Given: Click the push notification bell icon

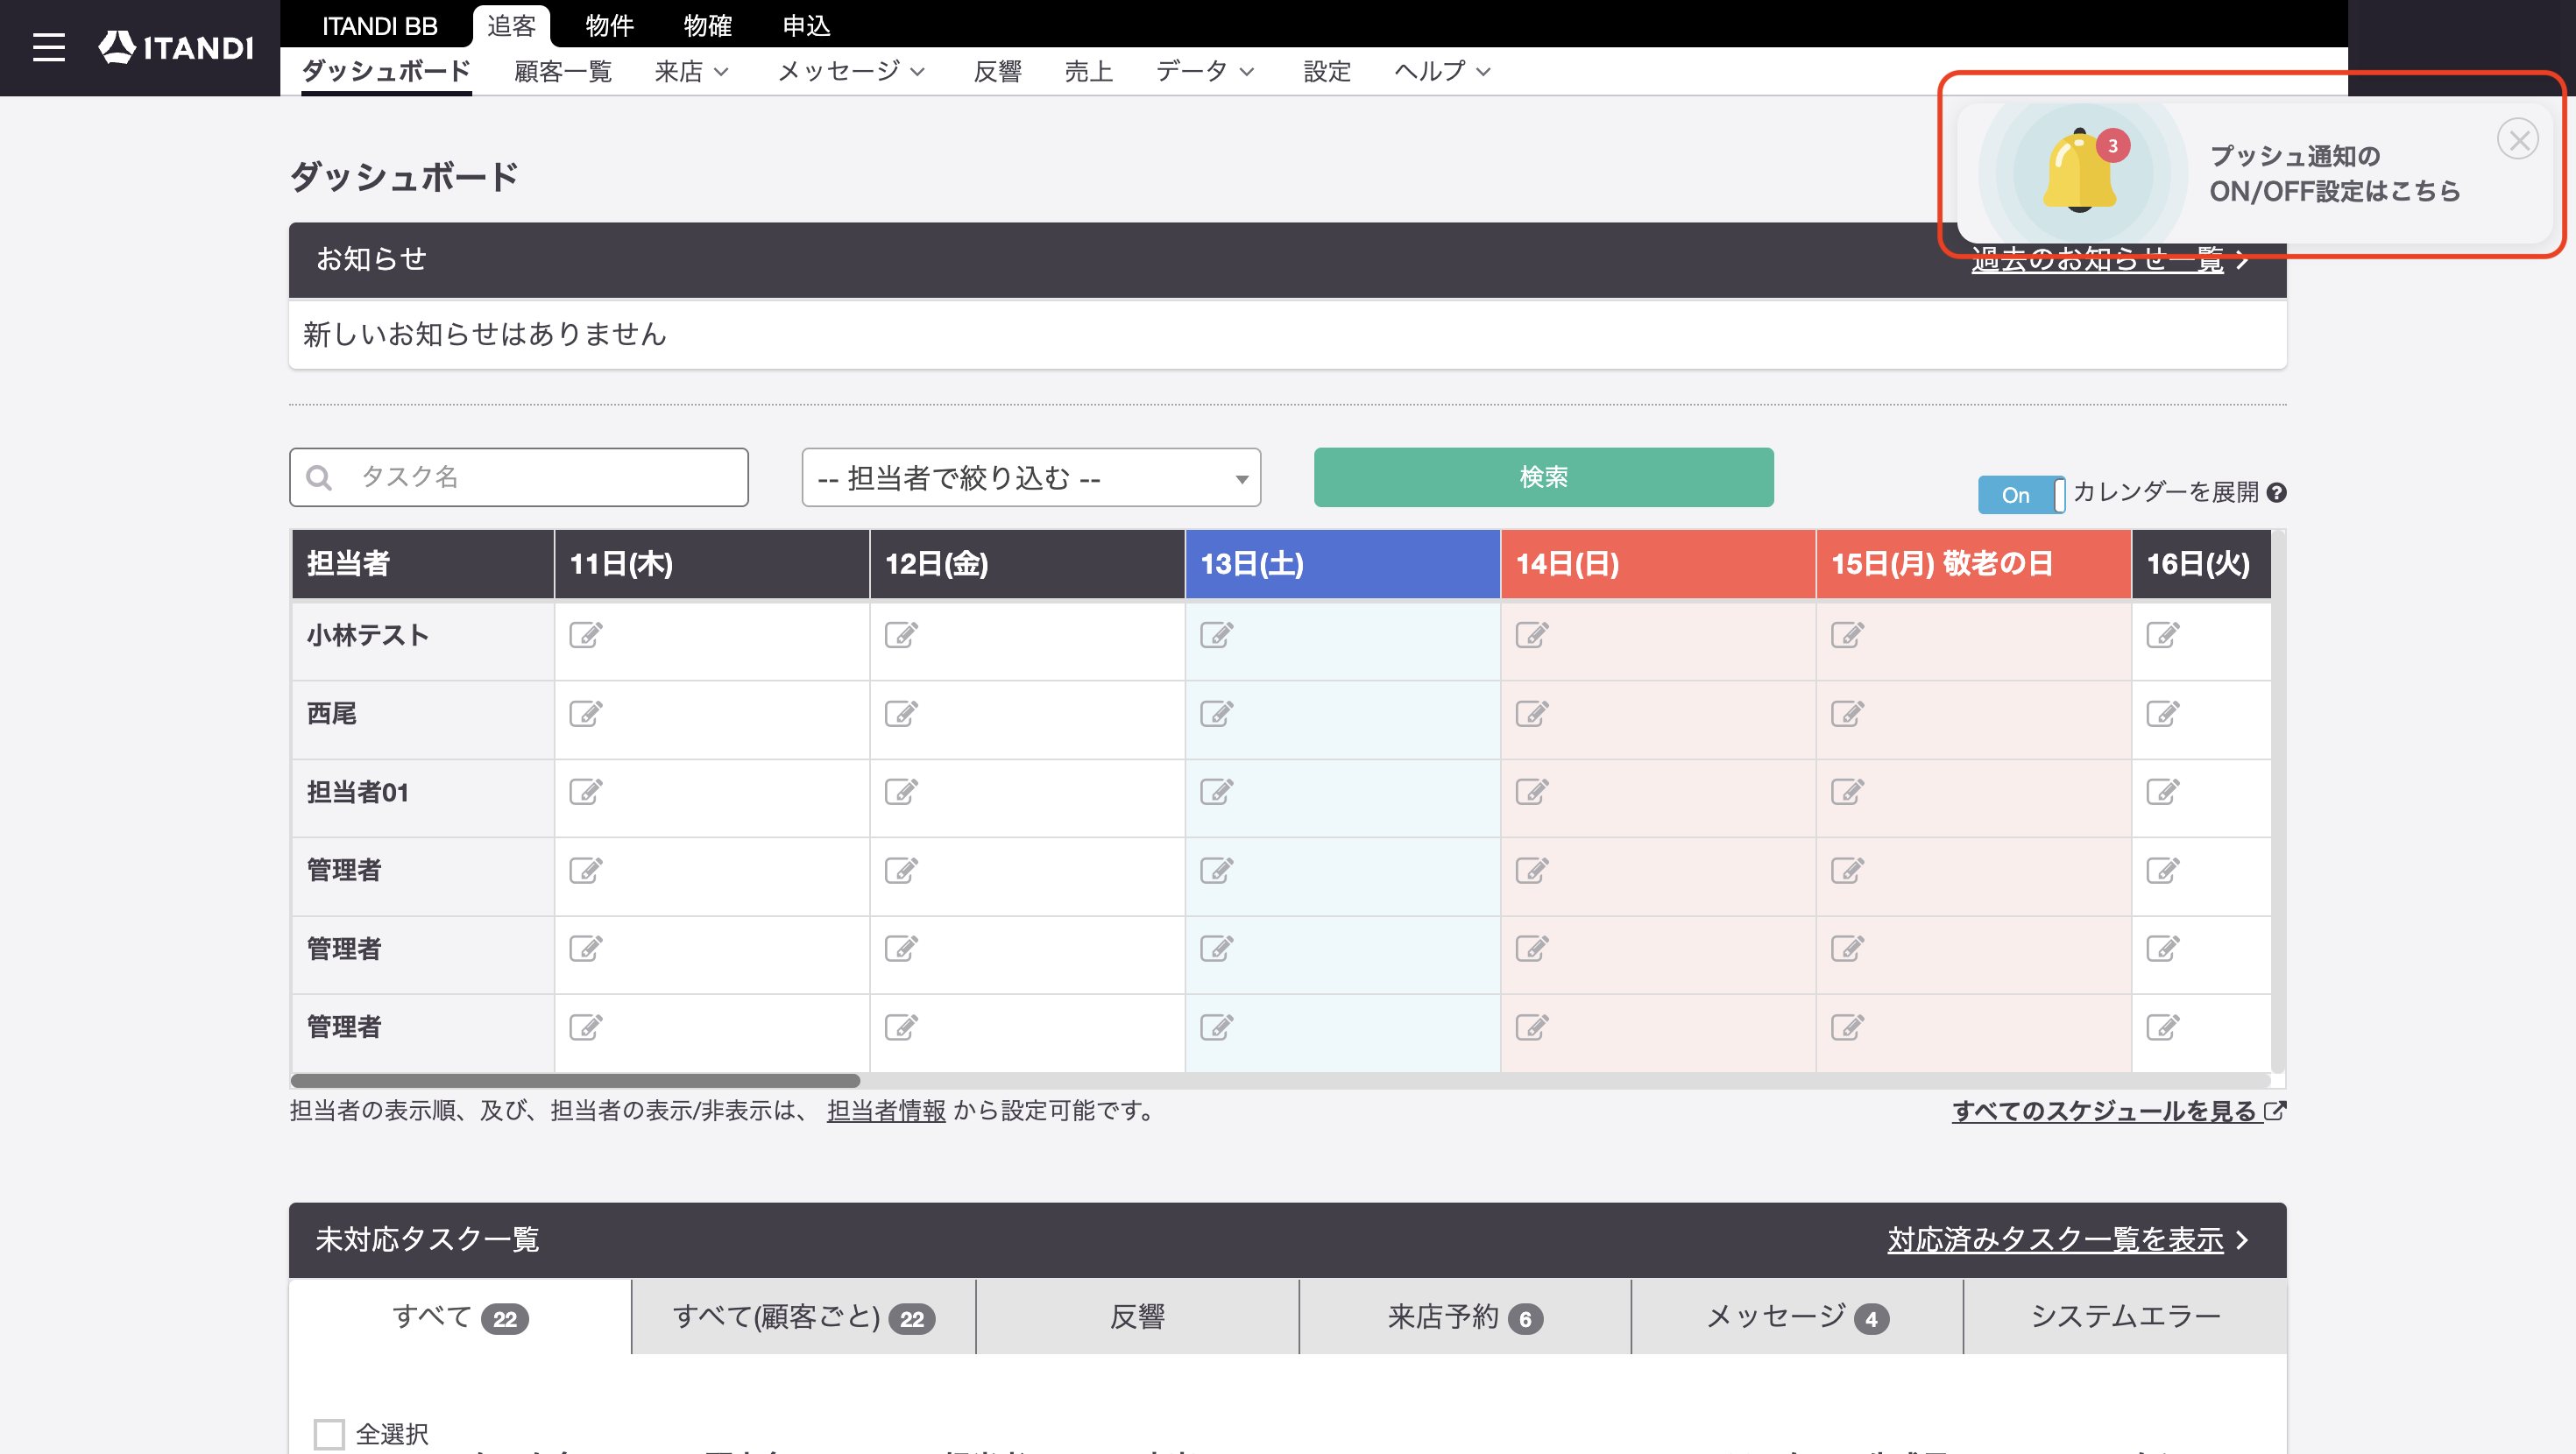Looking at the screenshot, I should (2080, 172).
